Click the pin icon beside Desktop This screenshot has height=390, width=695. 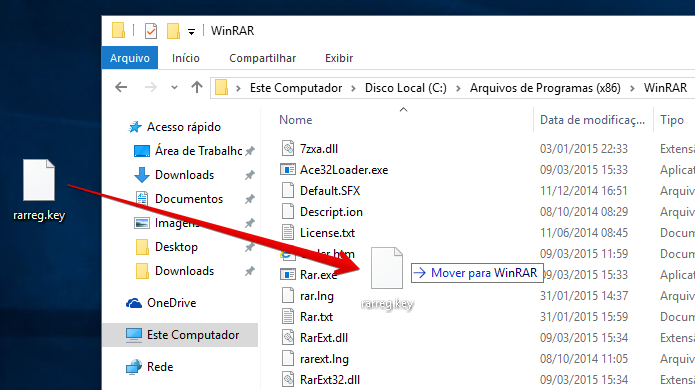click(x=250, y=247)
